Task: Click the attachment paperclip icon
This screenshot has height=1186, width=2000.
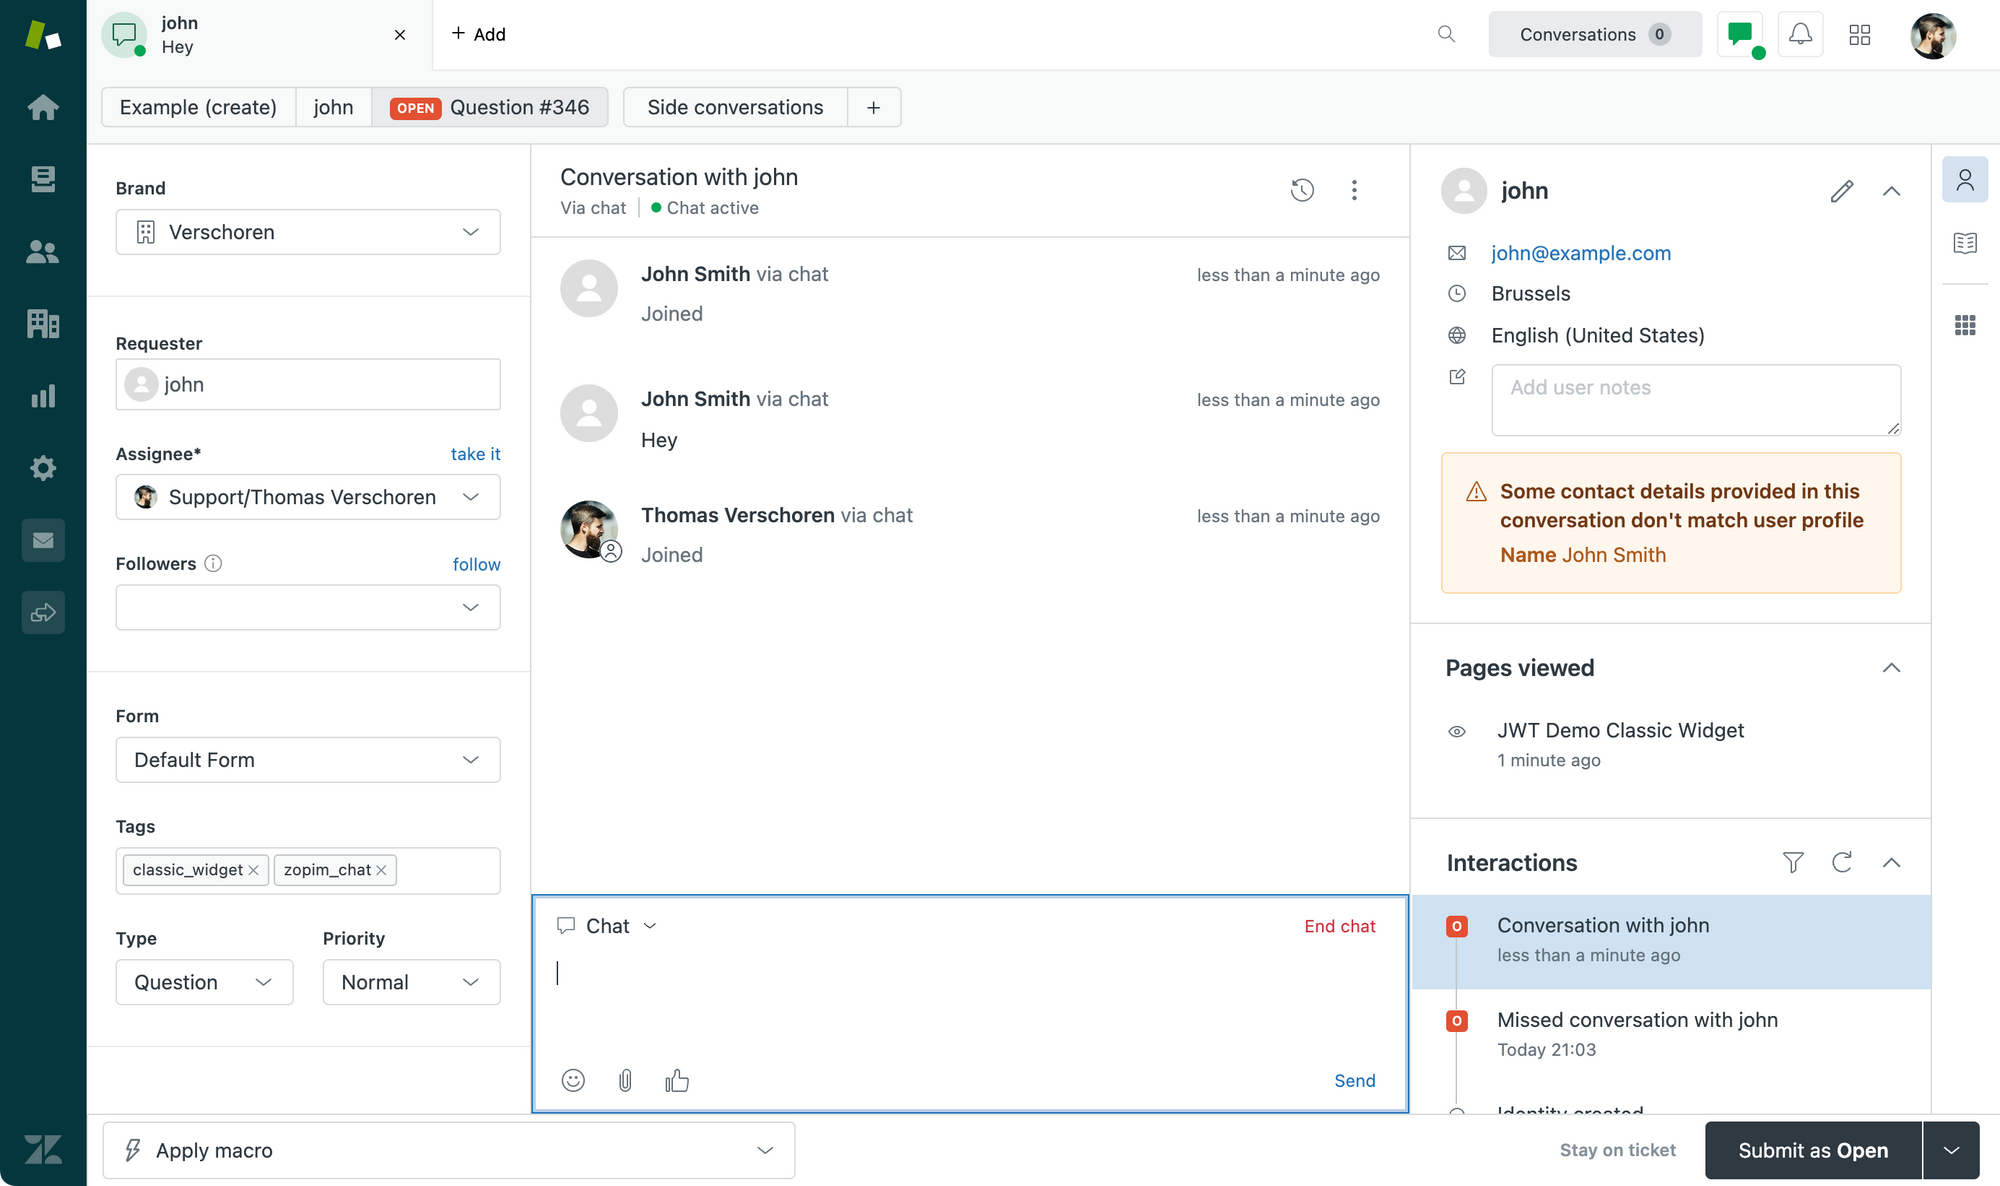Action: point(625,1080)
